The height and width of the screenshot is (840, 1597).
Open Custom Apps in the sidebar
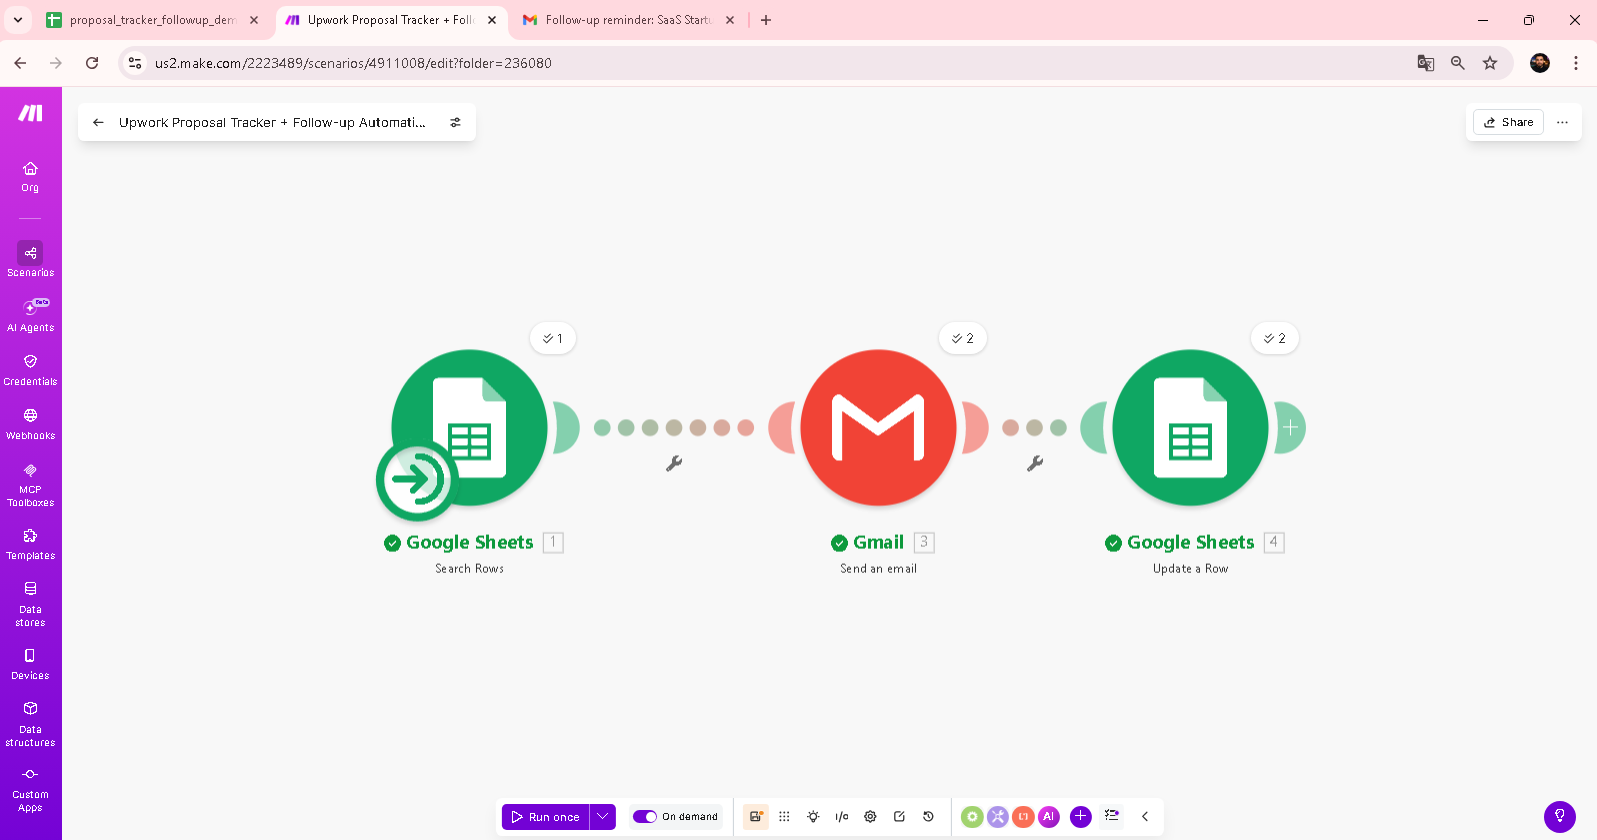click(x=30, y=788)
